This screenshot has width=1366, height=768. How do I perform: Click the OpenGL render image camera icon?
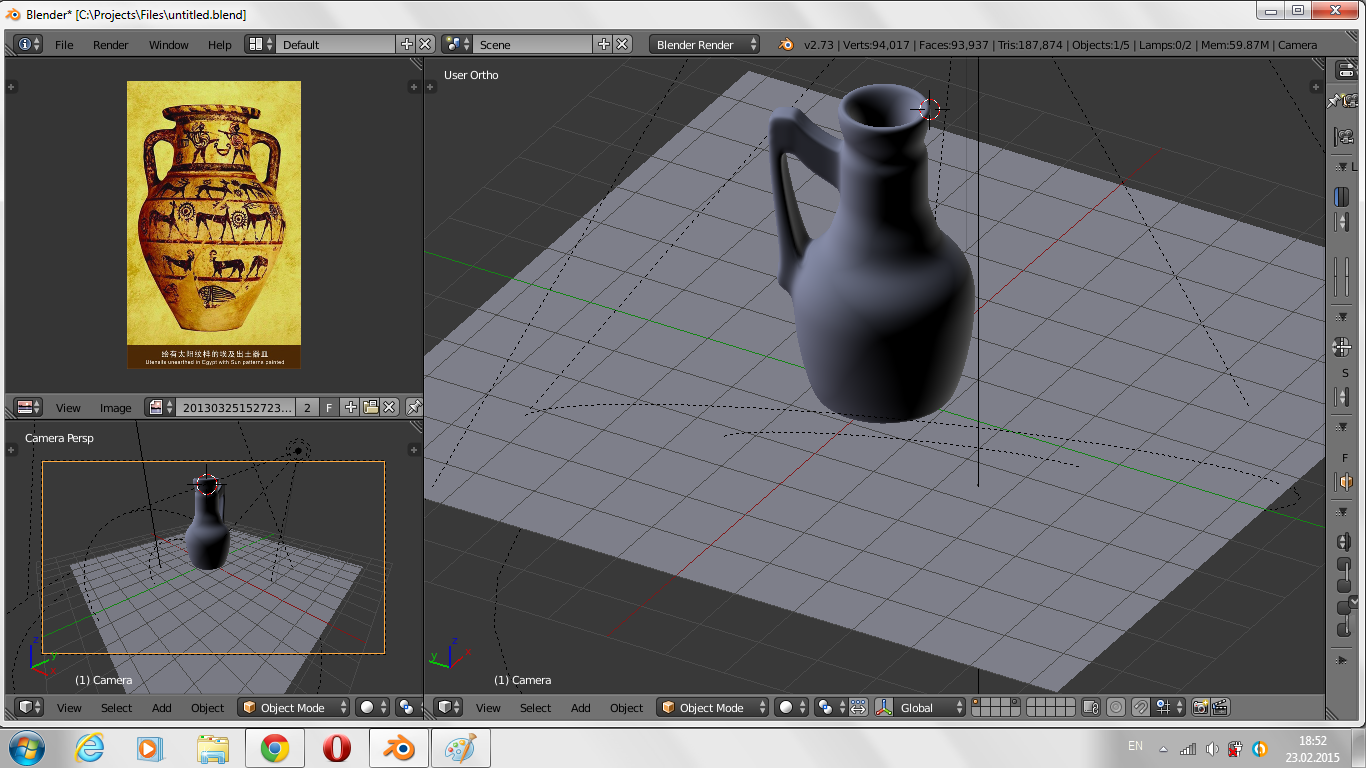[x=1200, y=708]
